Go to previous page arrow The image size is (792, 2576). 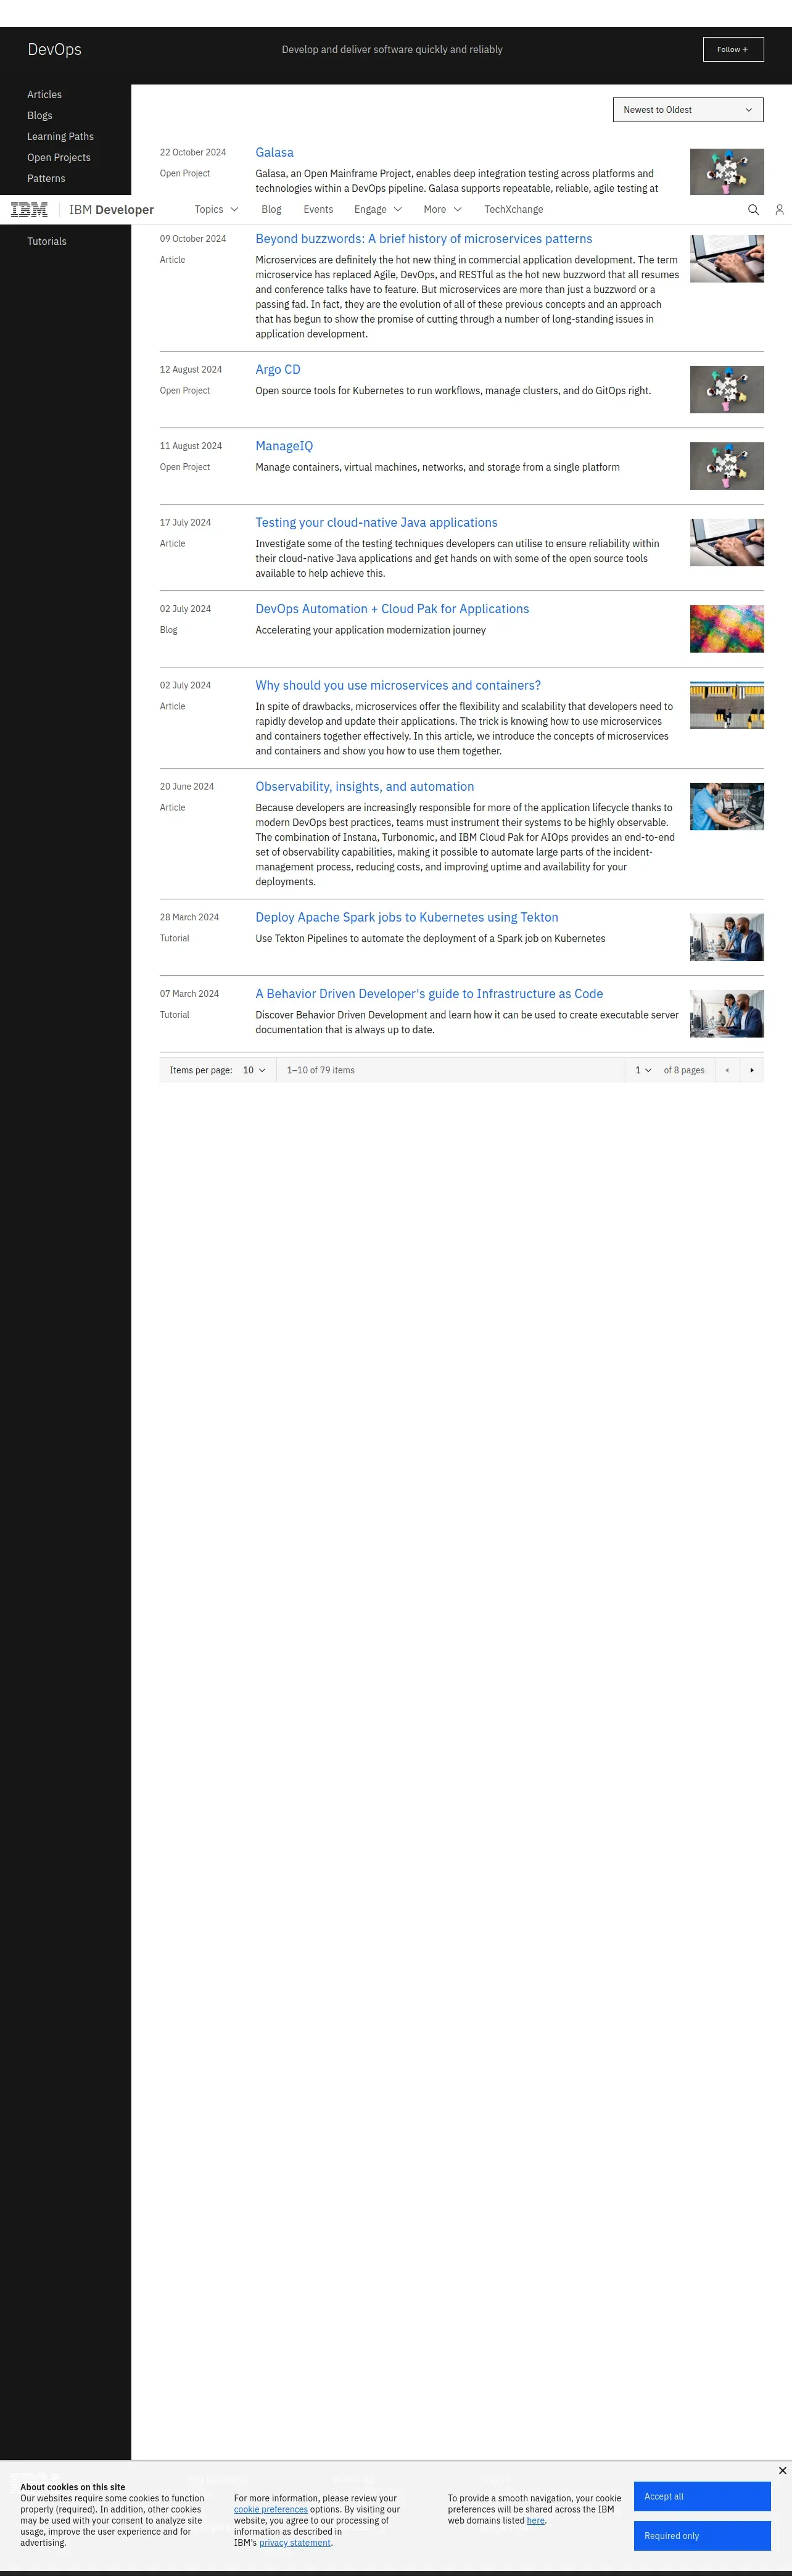727,1070
